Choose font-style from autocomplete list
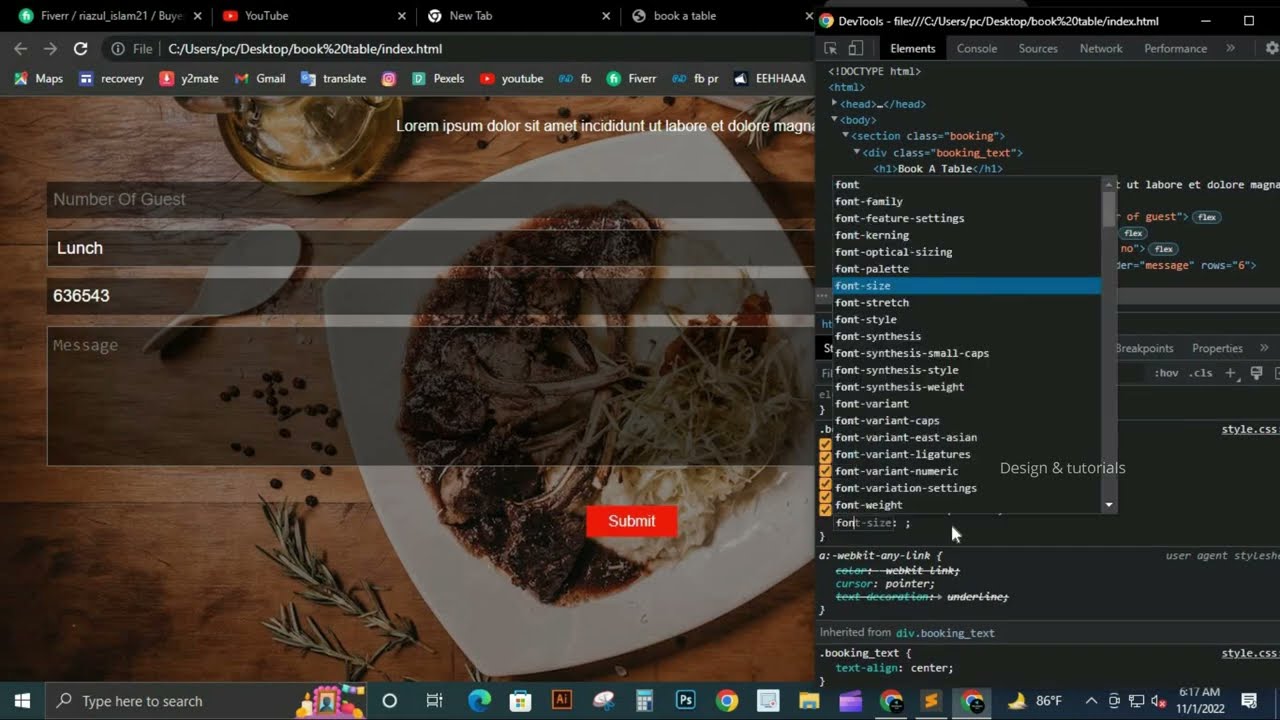 [x=966, y=319]
